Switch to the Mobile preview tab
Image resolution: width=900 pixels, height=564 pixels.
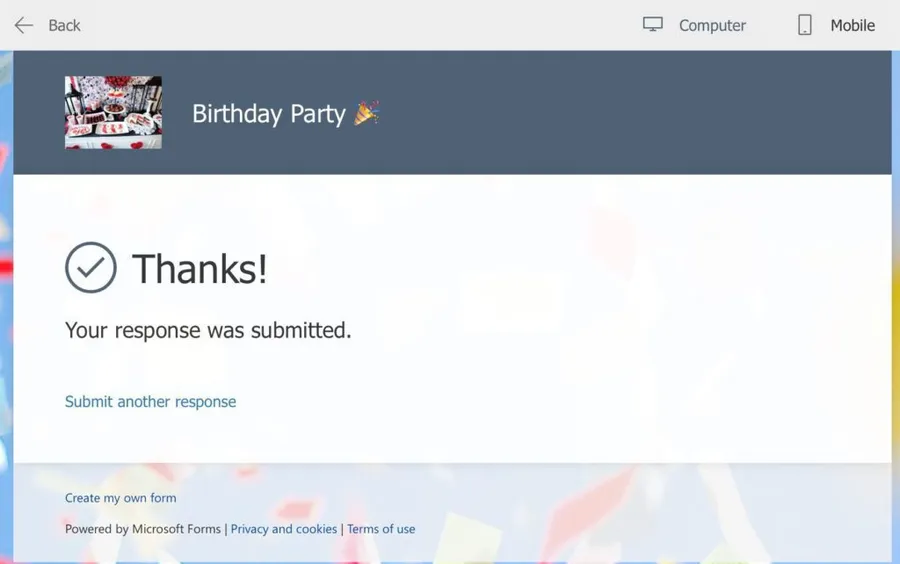click(x=852, y=26)
